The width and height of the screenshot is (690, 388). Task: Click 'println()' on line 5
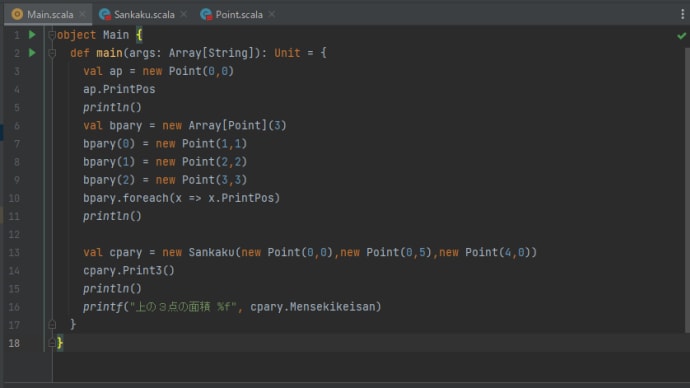112,107
